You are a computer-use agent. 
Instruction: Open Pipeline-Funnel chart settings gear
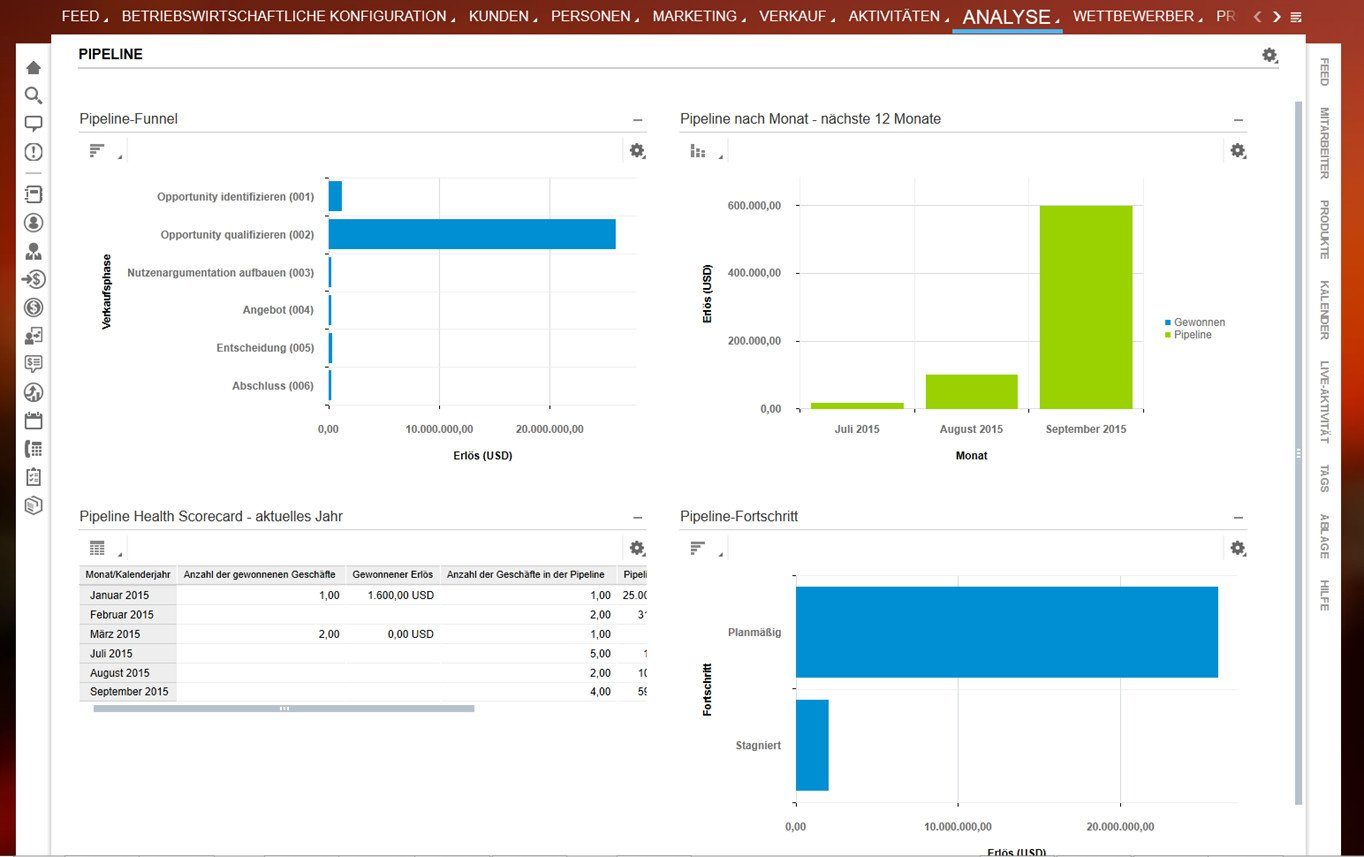[x=637, y=151]
